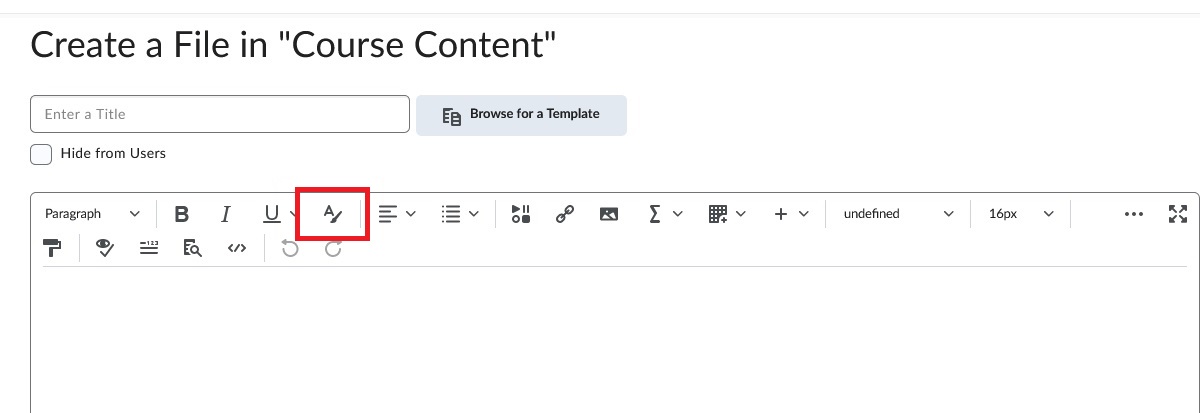The height and width of the screenshot is (413, 1200).
Task: Select the Format Painter tool
Action: click(x=52, y=249)
